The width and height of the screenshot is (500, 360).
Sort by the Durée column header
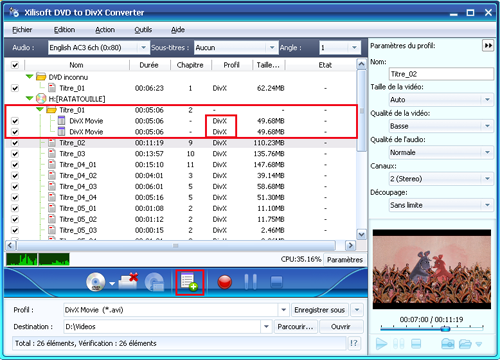[x=149, y=65]
